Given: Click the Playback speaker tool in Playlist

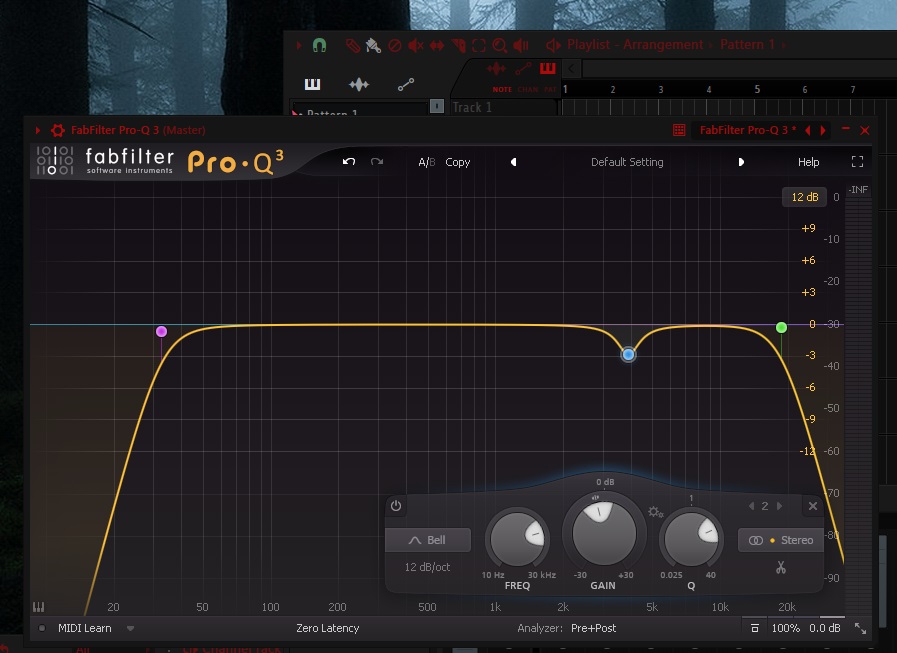Looking at the screenshot, I should 521,45.
